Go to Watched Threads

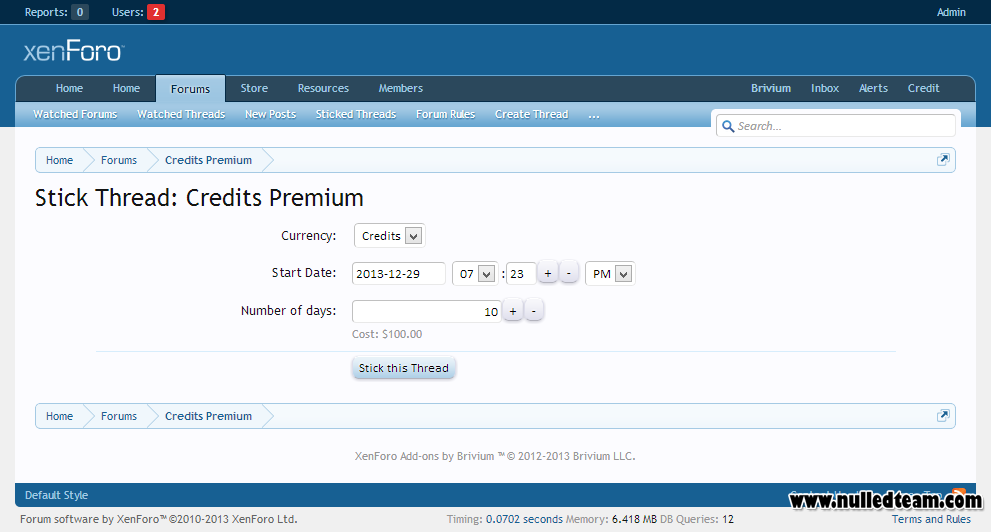181,114
